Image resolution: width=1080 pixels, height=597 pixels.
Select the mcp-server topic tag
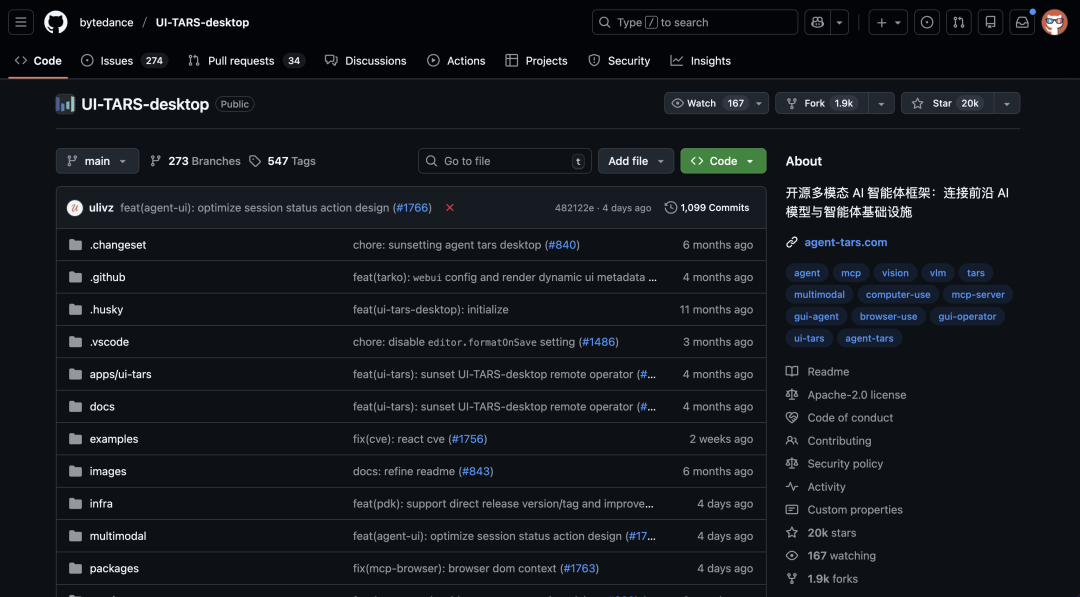(x=978, y=294)
